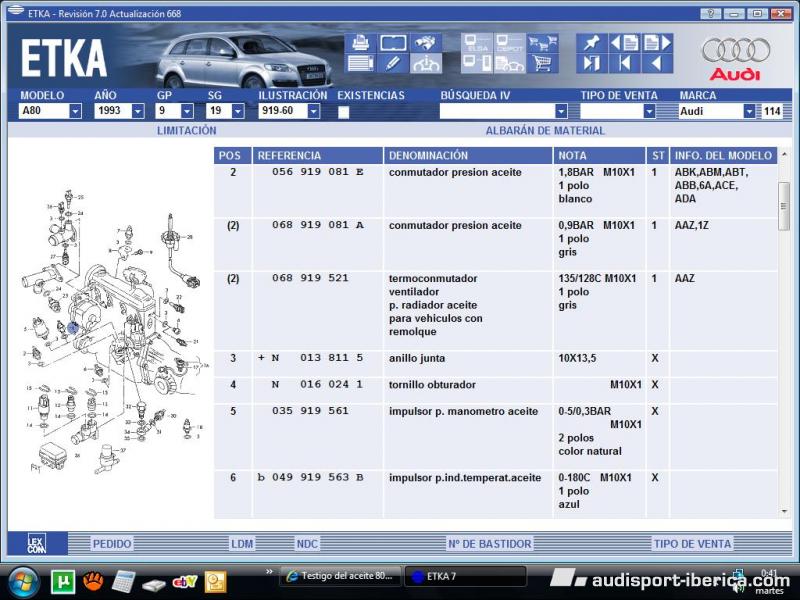The height and width of the screenshot is (600, 800).
Task: Select reference 049 919 563 B
Action: 317,478
